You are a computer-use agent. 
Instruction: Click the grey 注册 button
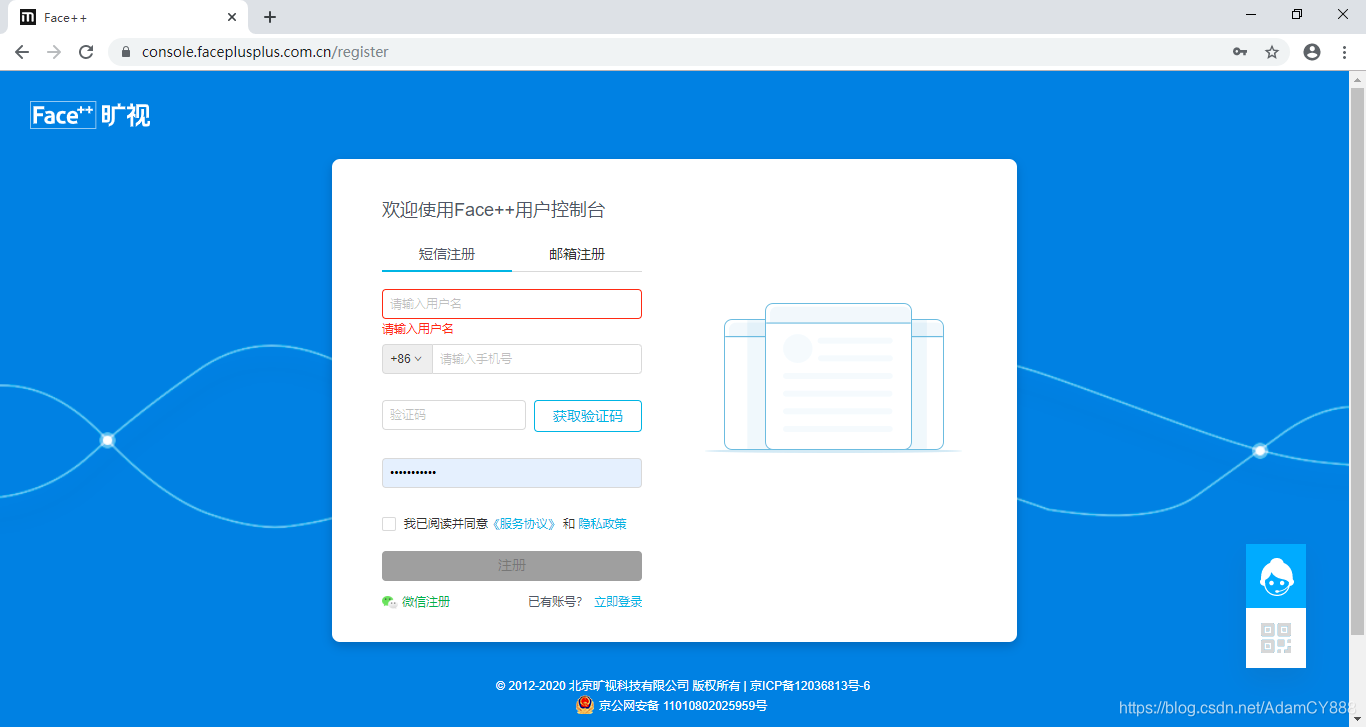[512, 566]
